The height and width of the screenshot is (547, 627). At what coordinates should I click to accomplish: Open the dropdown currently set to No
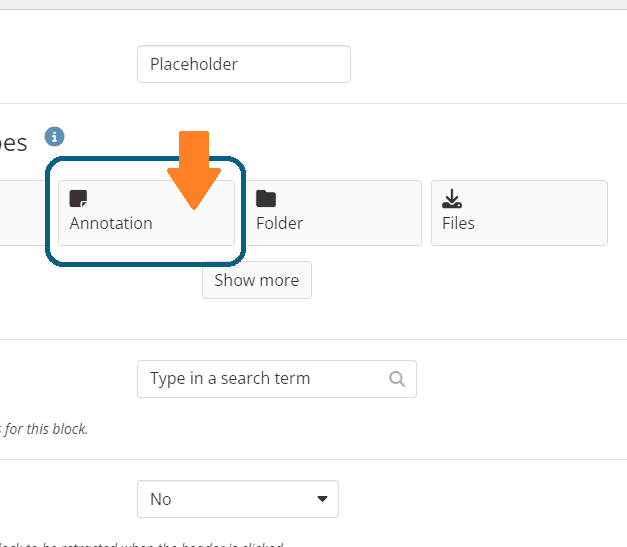tap(237, 499)
